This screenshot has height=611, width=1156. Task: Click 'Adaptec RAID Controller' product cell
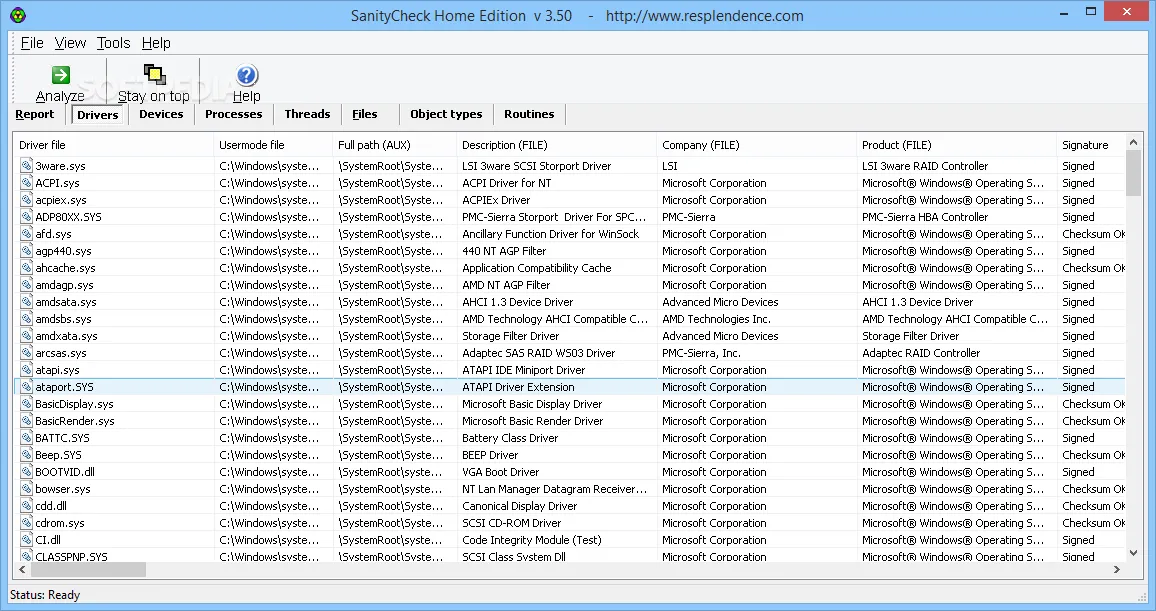[x=921, y=352]
